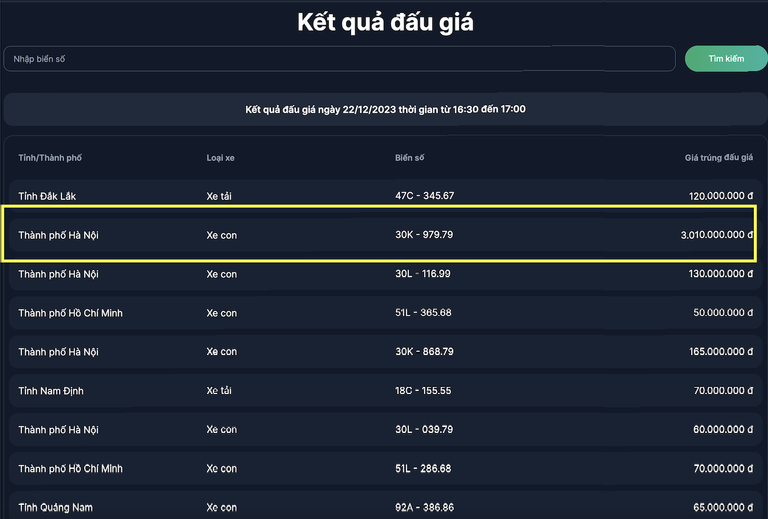Viewport: 768px width, 519px height.
Task: Click the Tỉnh Quảng Nam row
Action: [384, 507]
